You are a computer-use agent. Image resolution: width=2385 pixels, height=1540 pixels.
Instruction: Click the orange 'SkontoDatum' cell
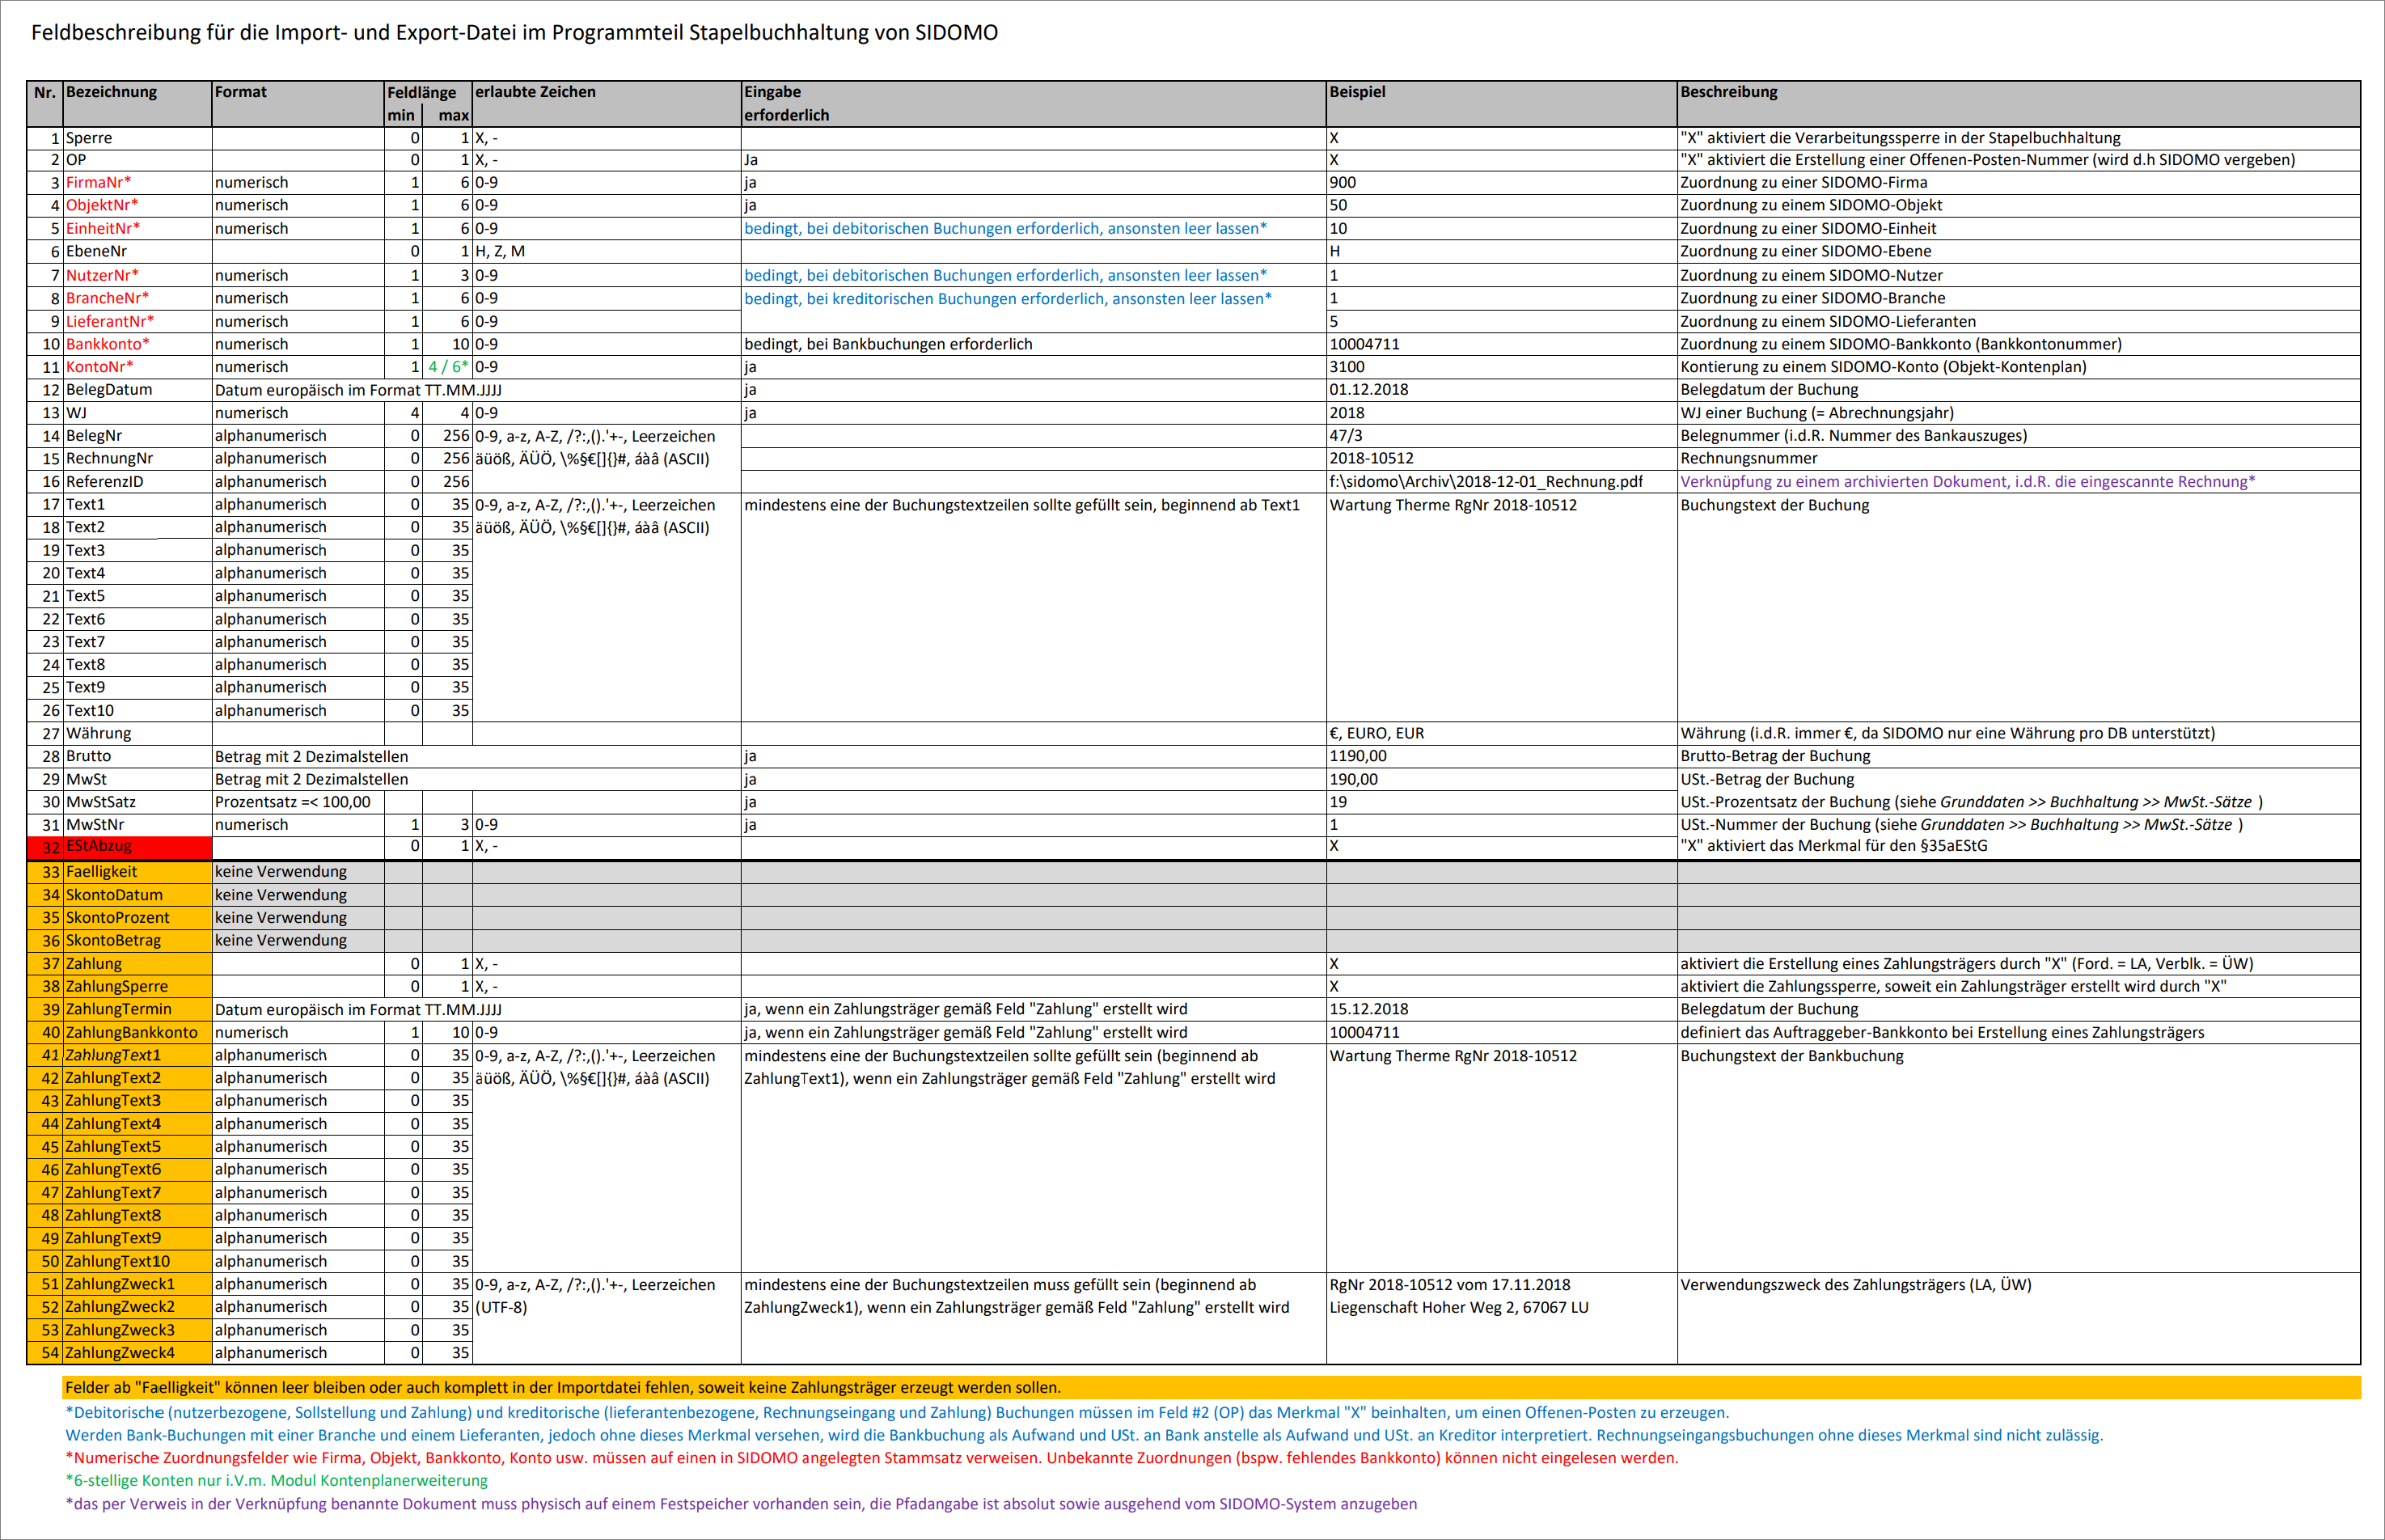[x=137, y=895]
